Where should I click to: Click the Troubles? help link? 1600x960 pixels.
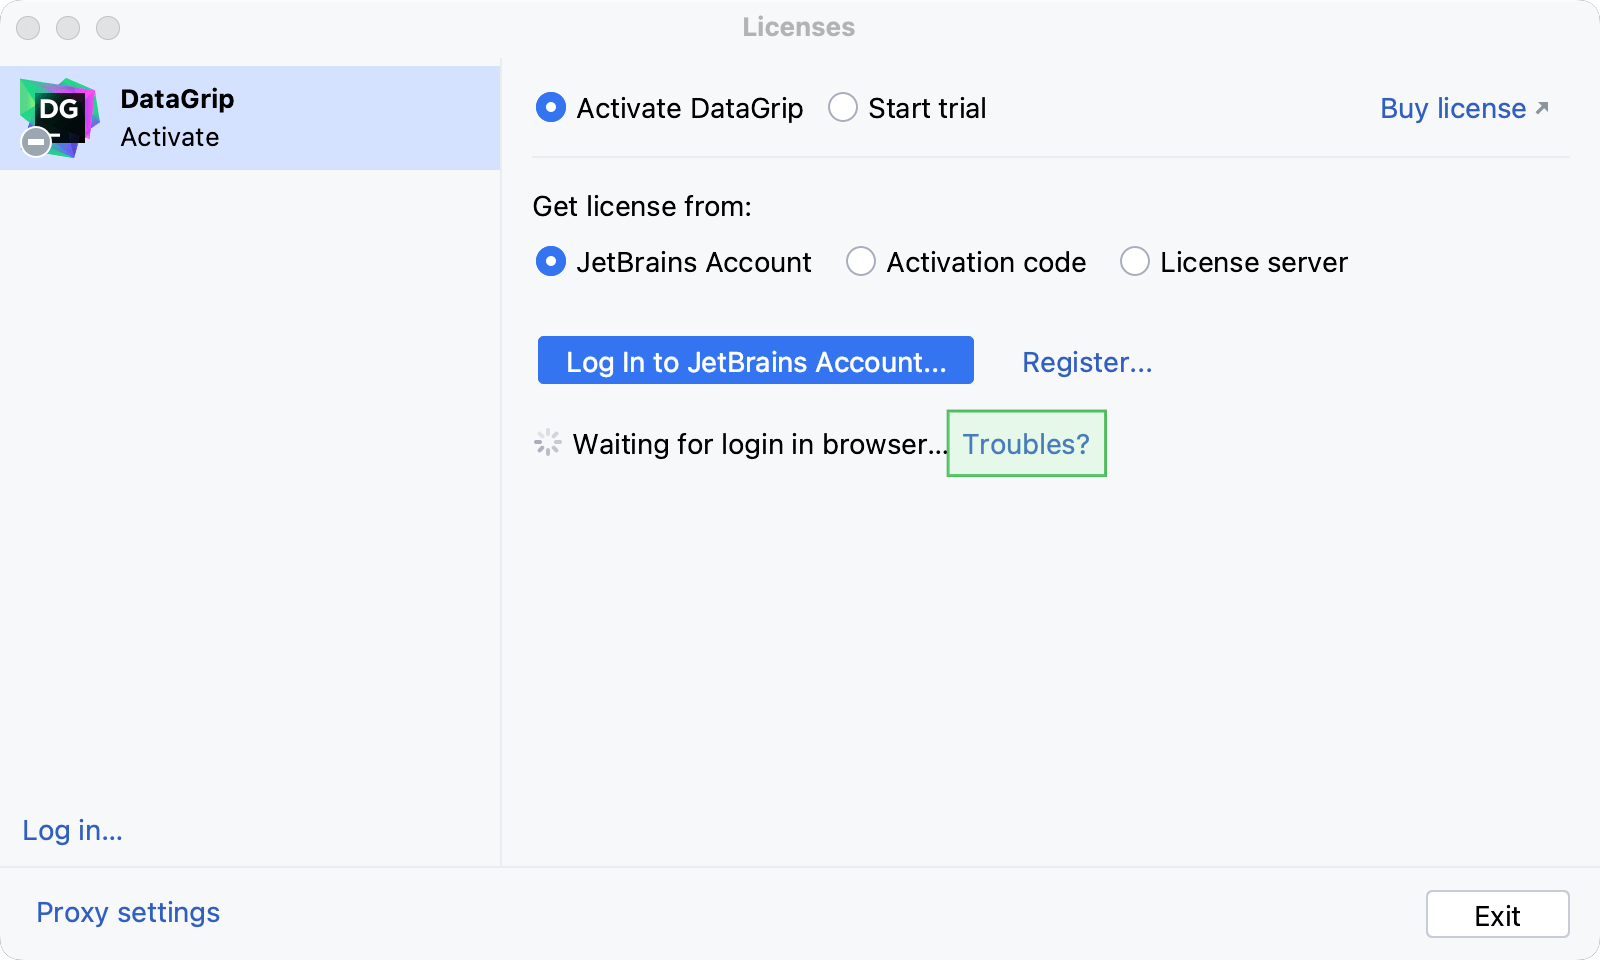tap(1025, 443)
